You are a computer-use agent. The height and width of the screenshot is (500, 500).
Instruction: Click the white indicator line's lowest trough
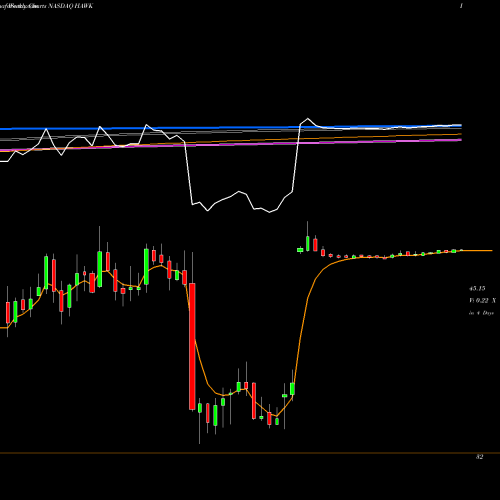pos(269,212)
